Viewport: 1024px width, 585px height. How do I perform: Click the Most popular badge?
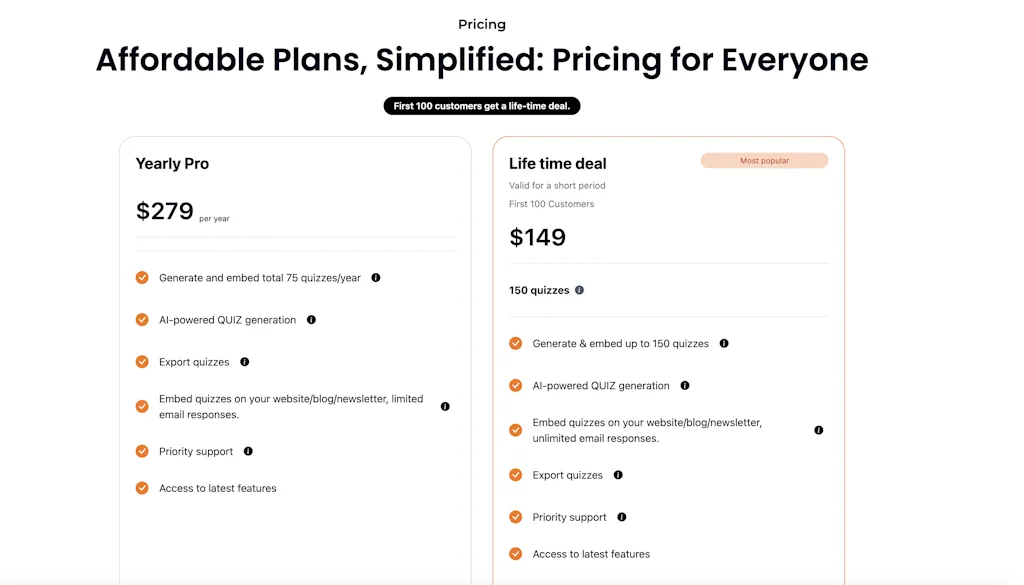tap(764, 160)
